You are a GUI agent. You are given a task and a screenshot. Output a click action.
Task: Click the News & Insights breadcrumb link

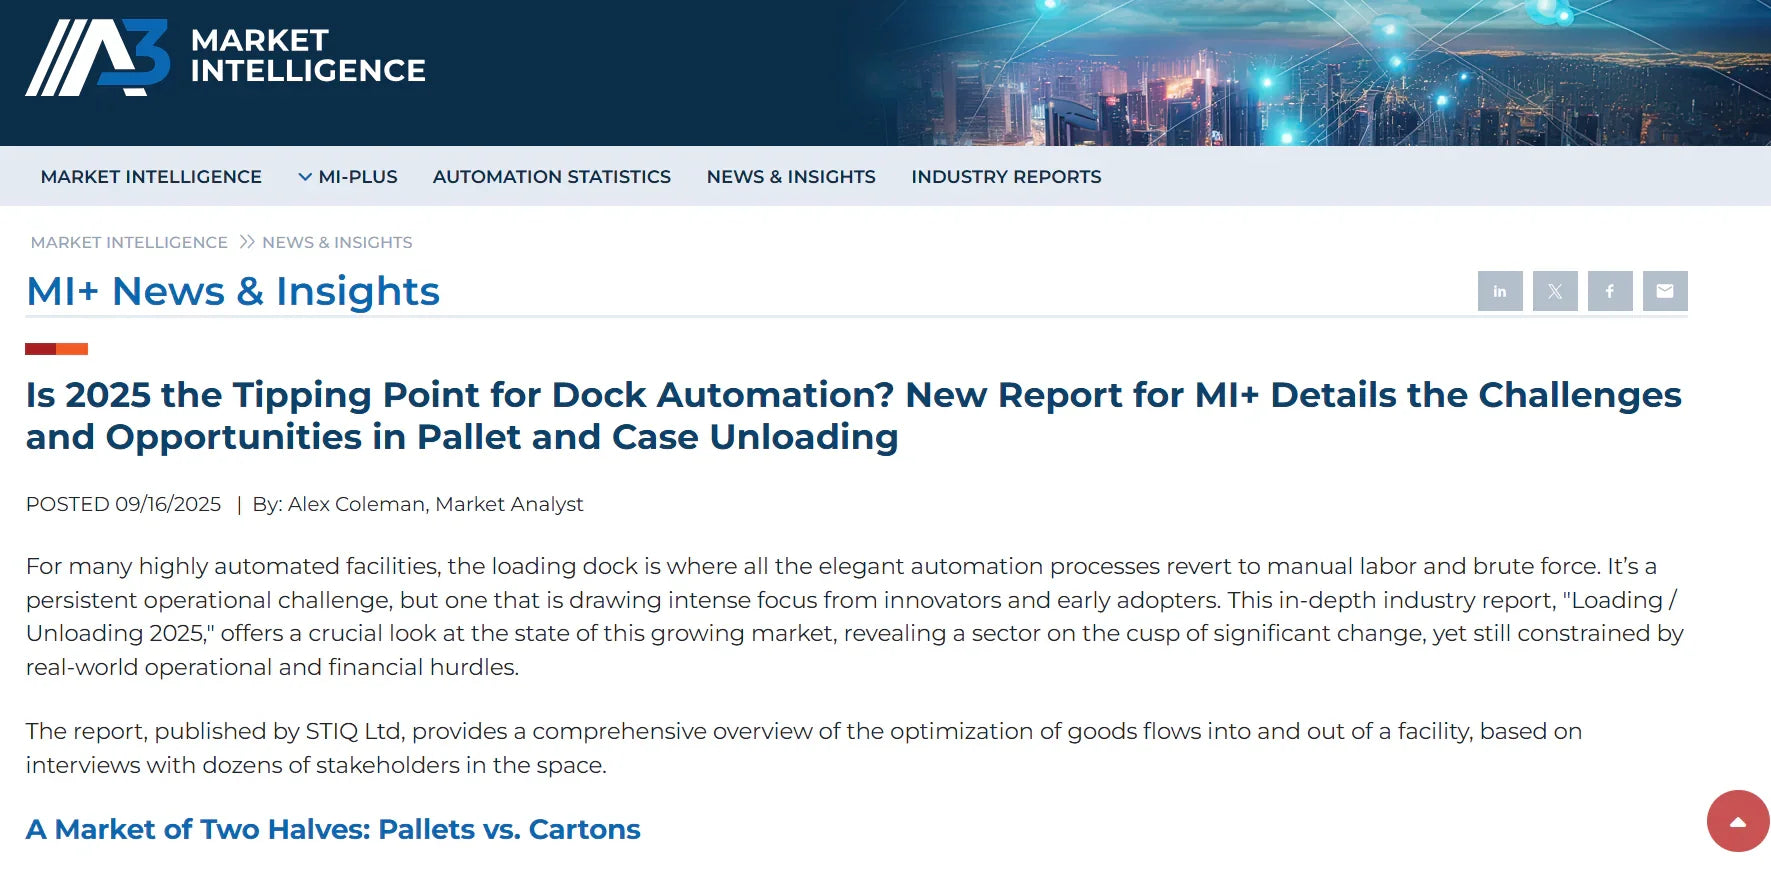pos(337,242)
